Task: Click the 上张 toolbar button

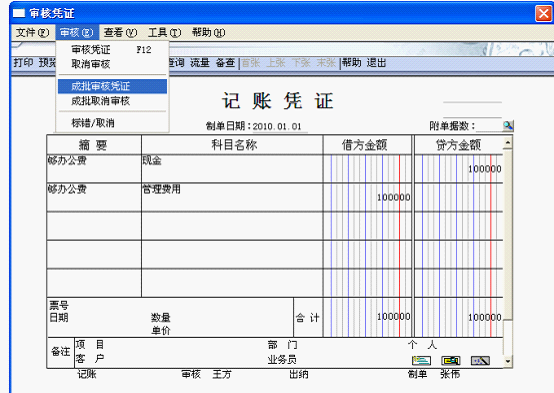Action: 276,63
